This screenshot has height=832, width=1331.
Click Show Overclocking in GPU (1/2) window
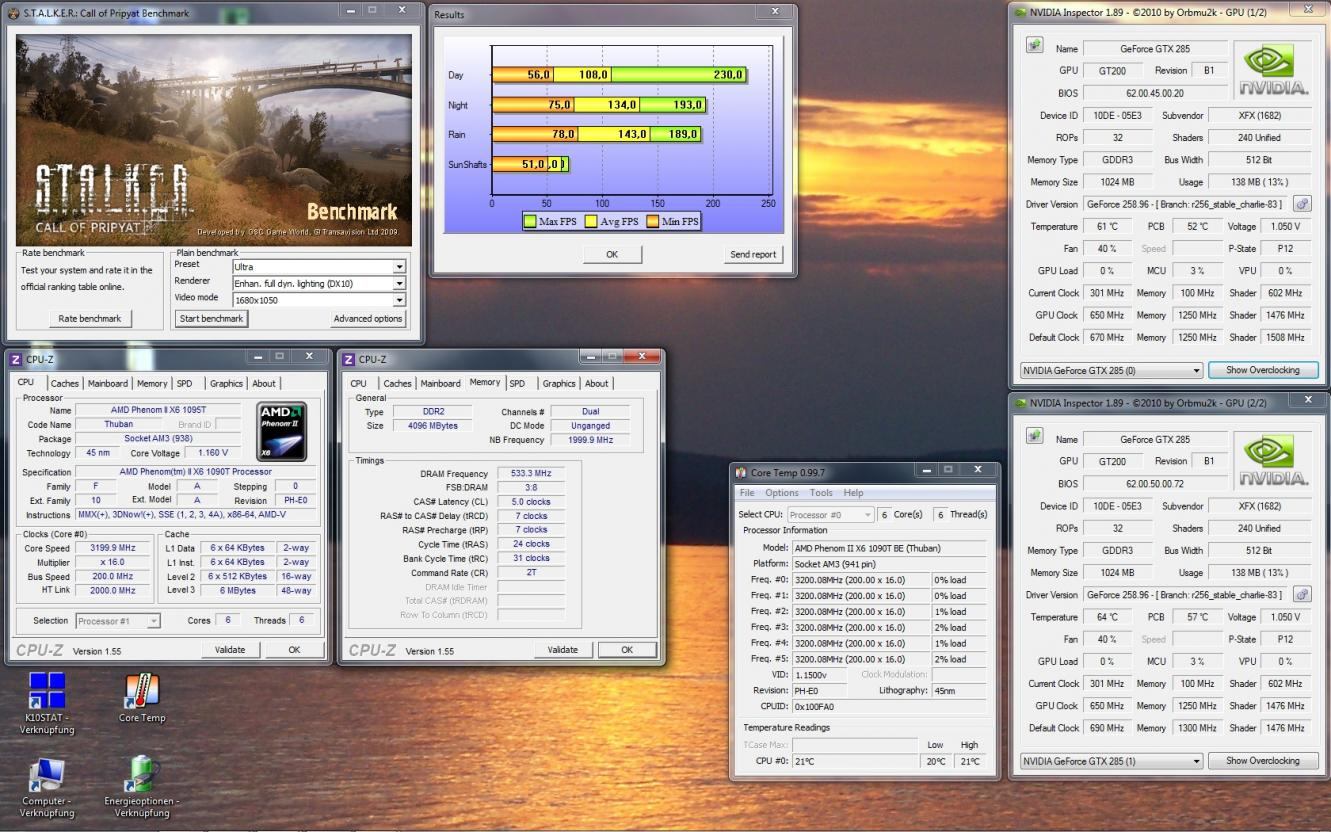pyautogui.click(x=1263, y=370)
